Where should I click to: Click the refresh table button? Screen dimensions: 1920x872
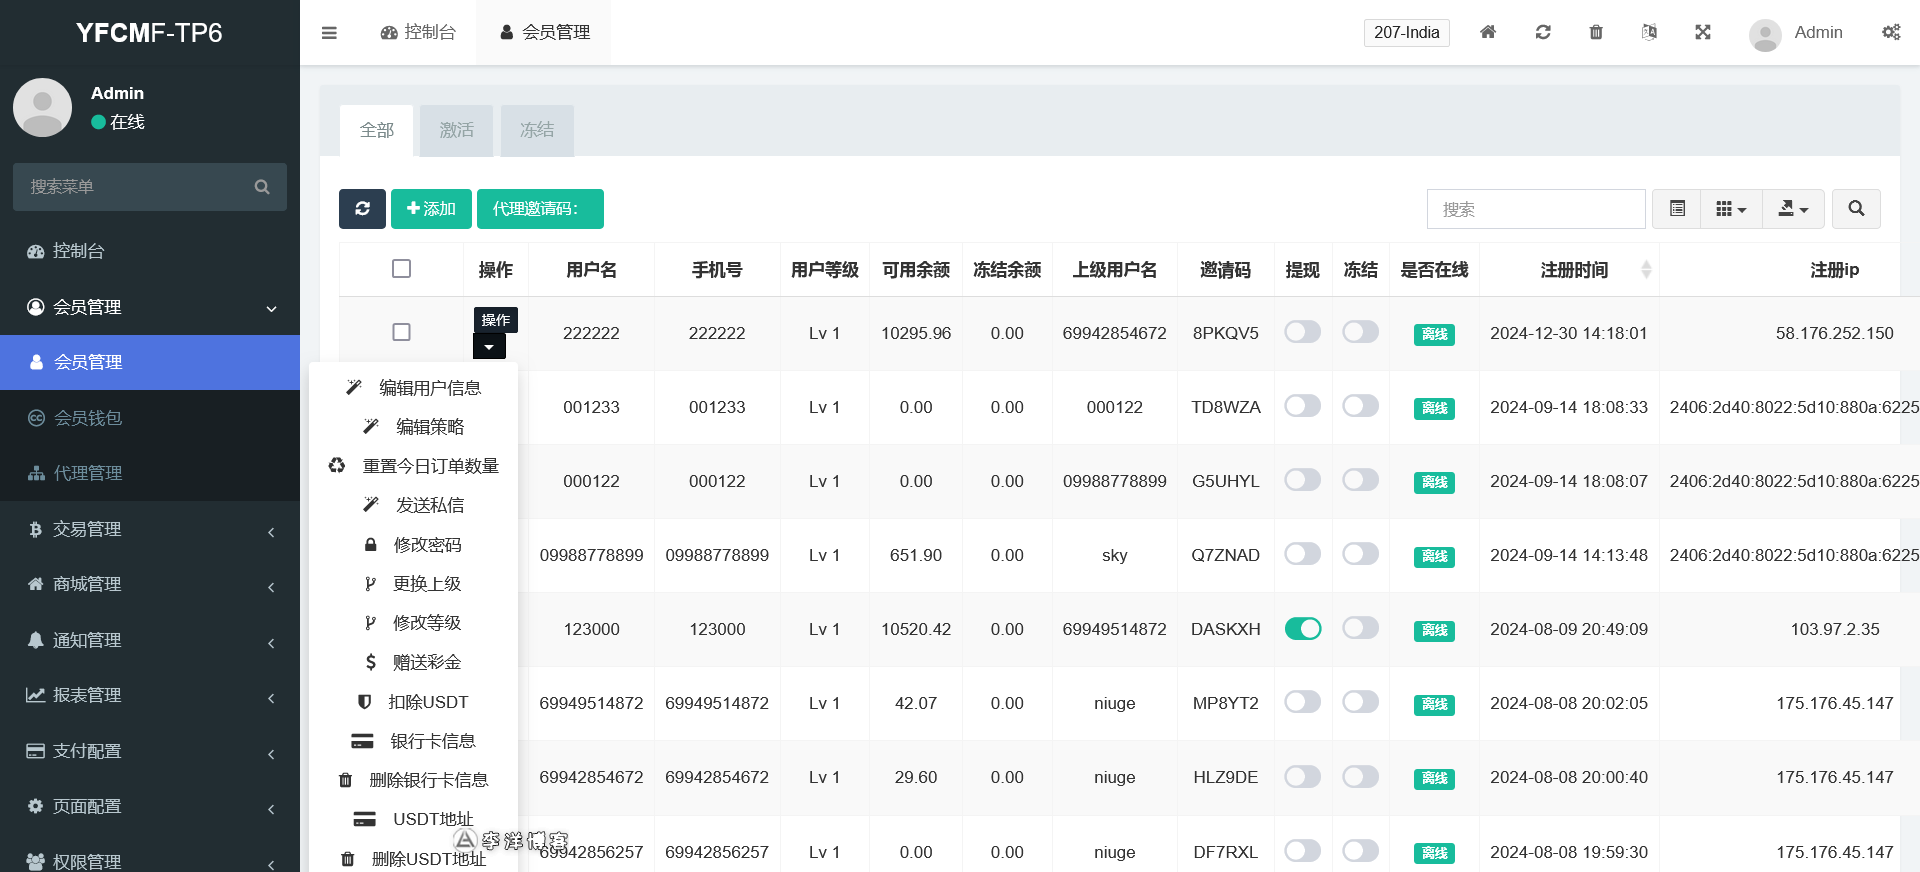pos(362,209)
